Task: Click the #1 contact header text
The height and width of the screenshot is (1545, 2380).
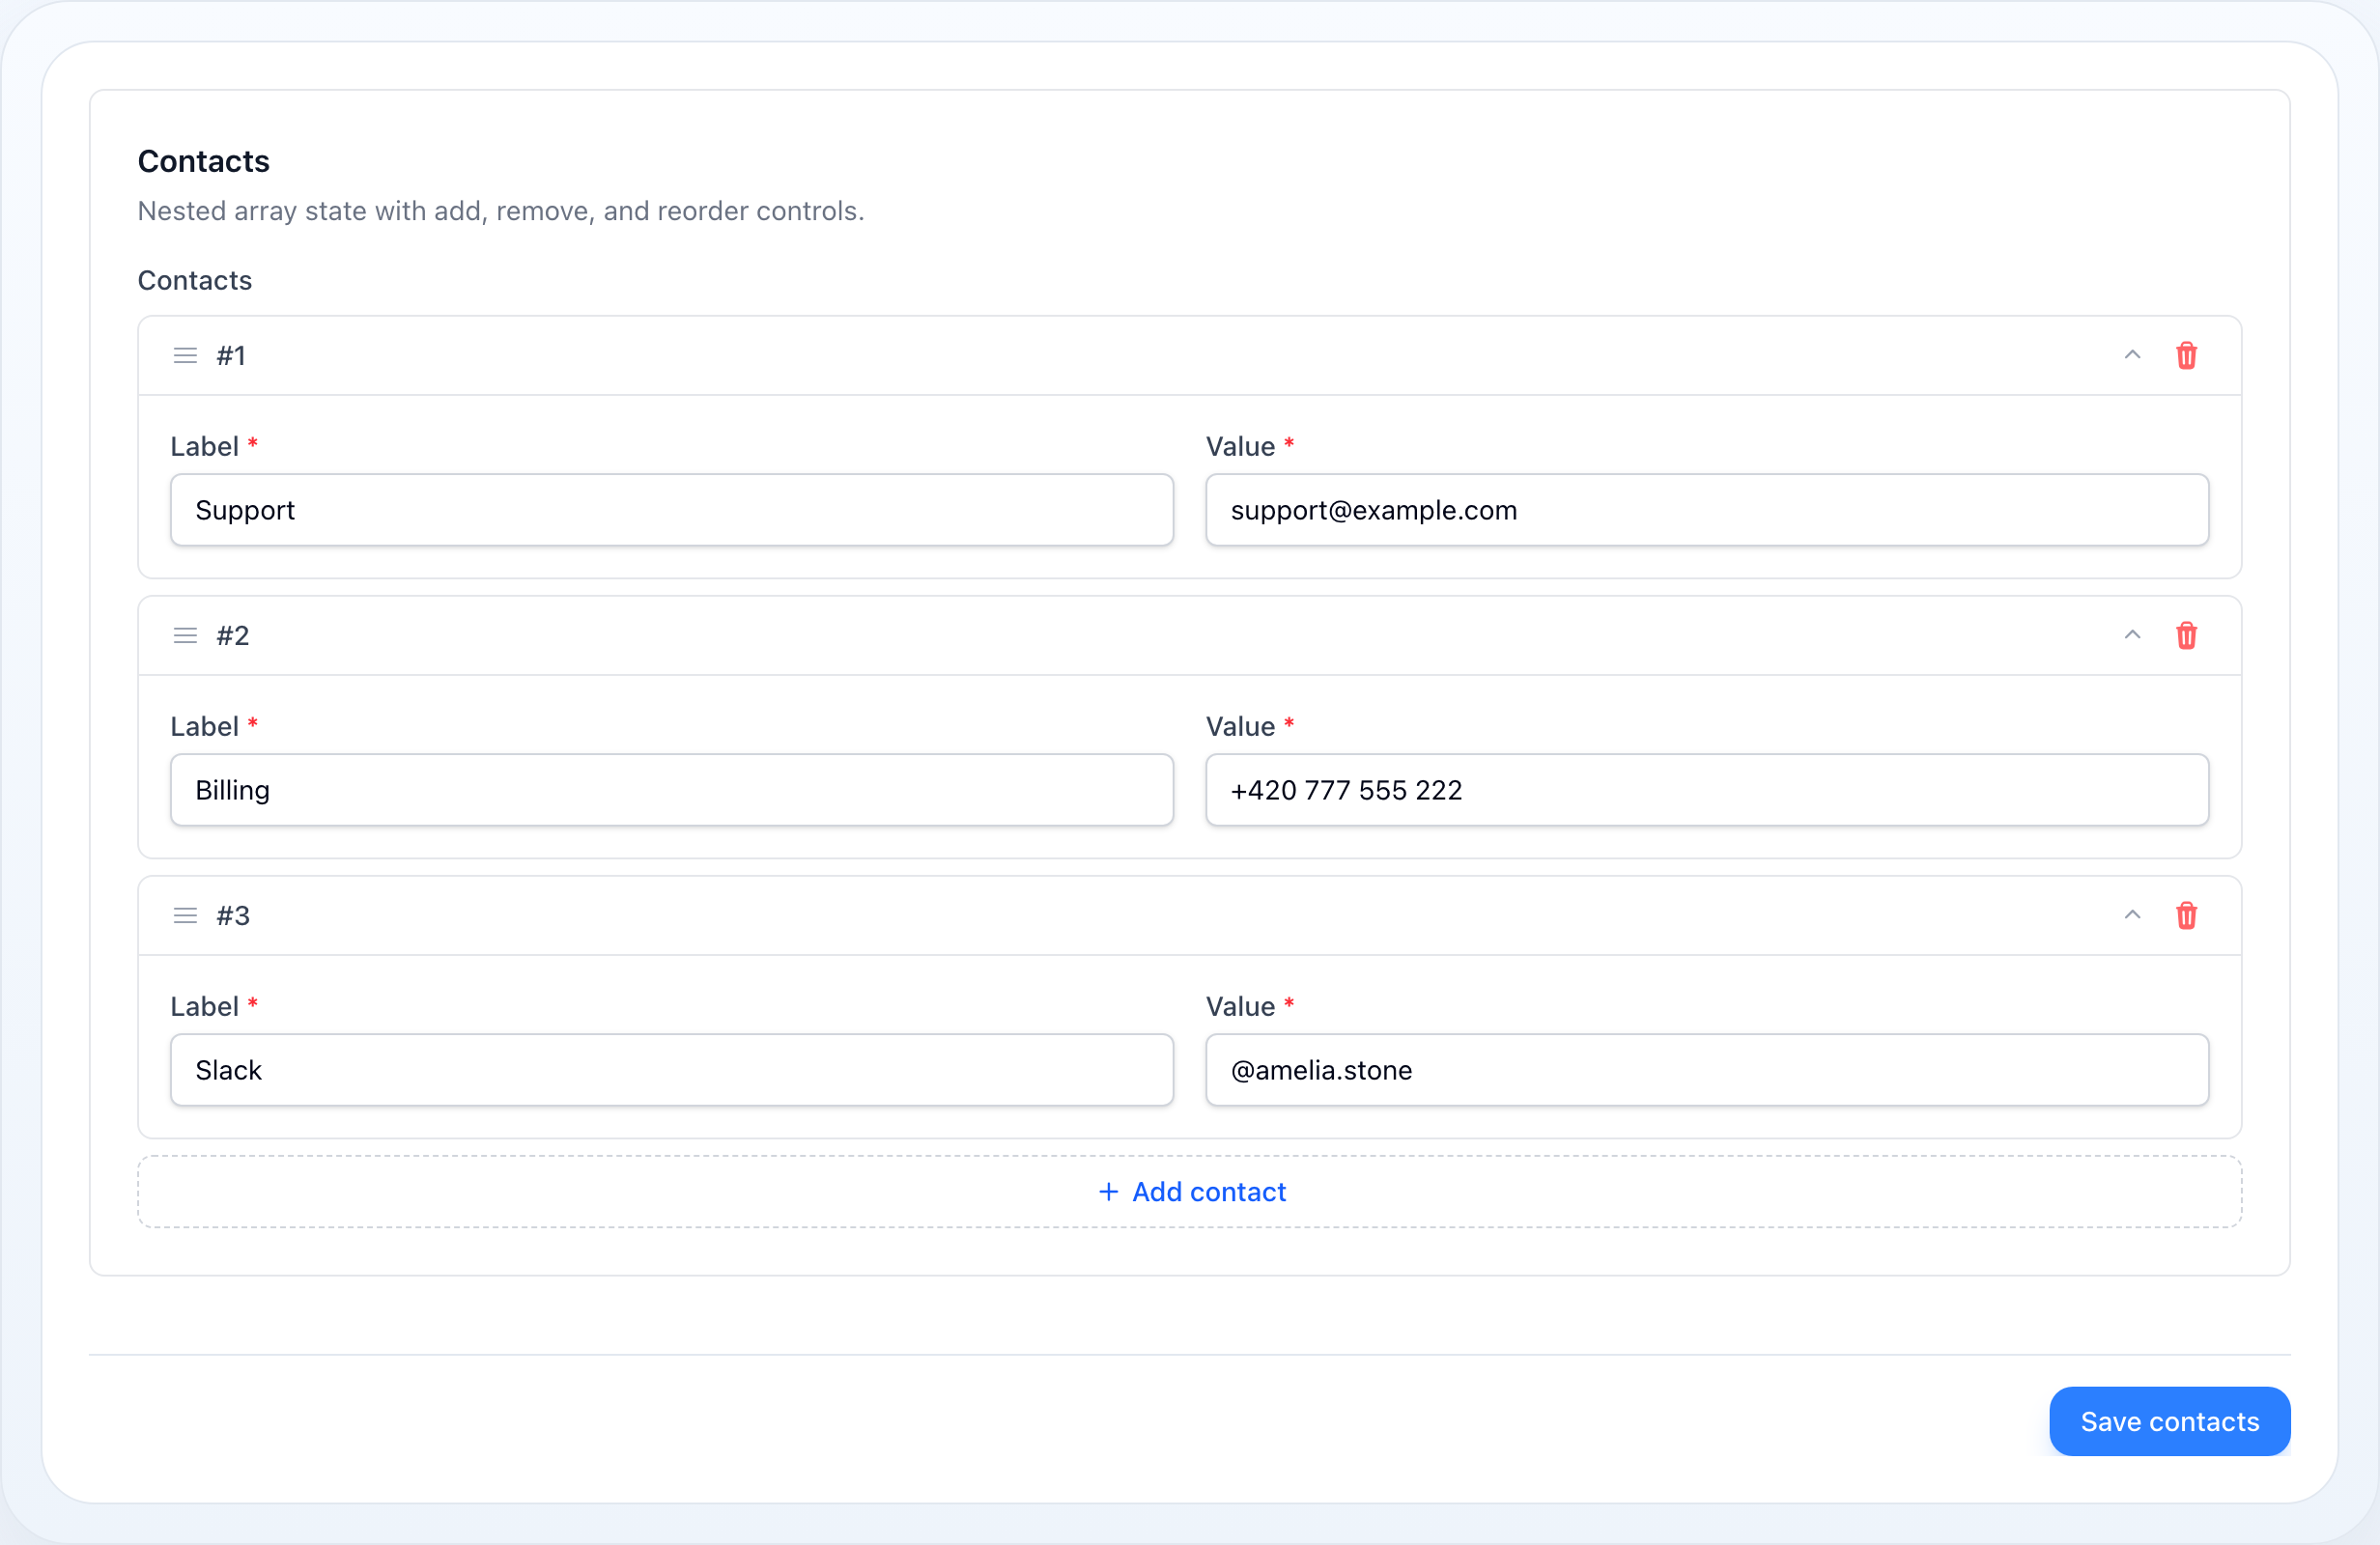Action: pos(231,356)
